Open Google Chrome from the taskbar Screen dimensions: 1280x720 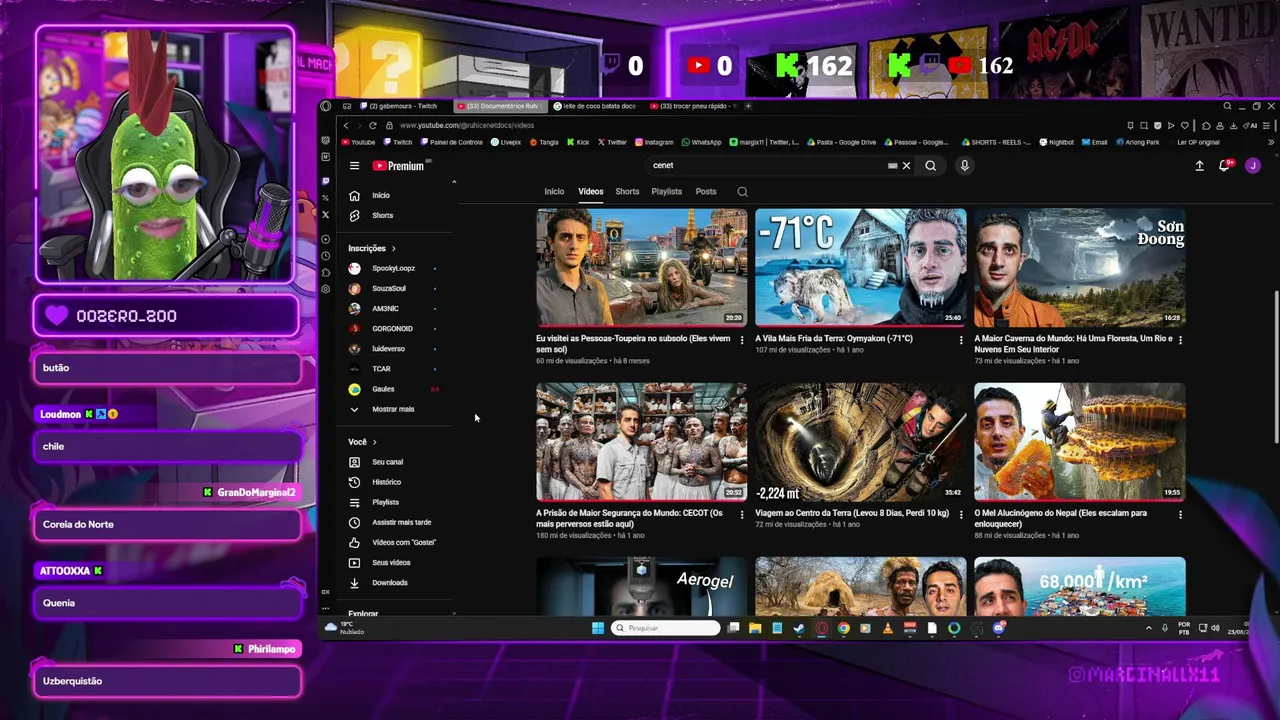[x=843, y=628]
